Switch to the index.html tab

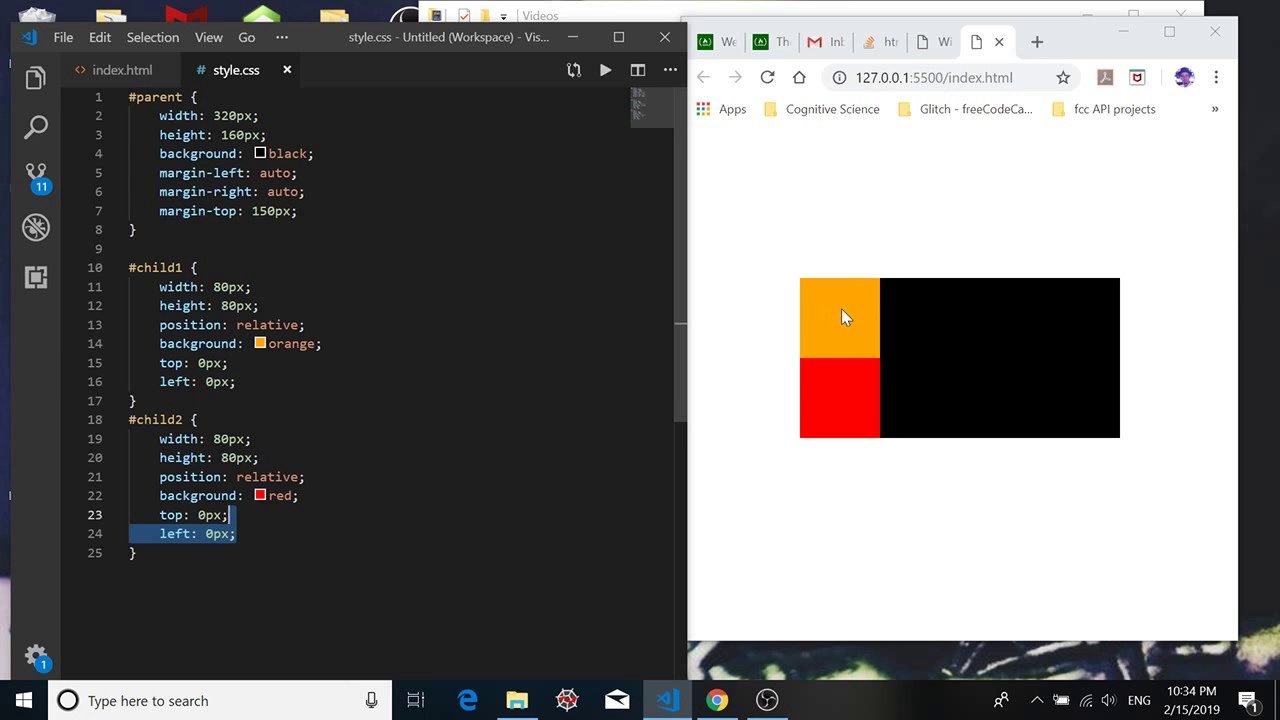122,70
